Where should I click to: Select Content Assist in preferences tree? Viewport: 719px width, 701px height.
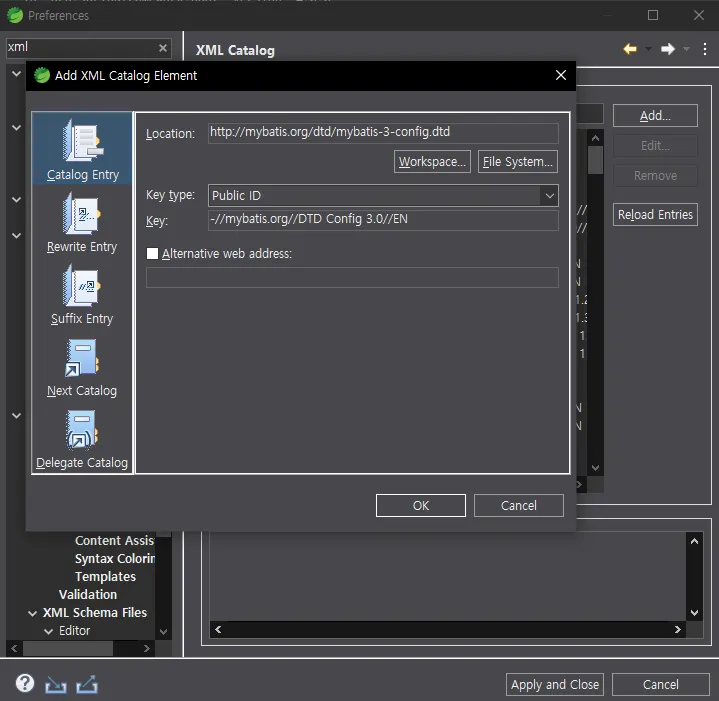[x=115, y=541]
